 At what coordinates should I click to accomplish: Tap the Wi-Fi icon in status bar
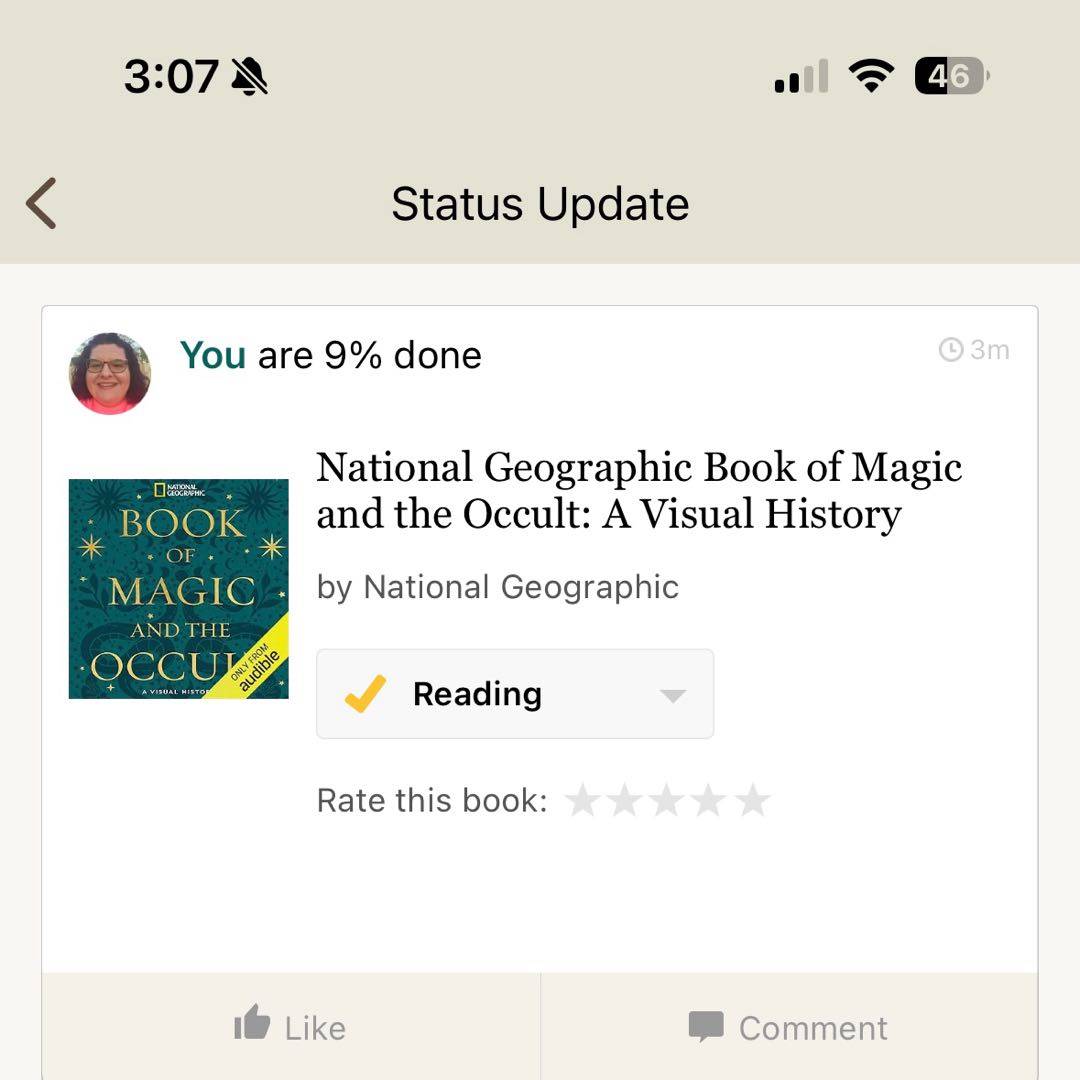click(x=870, y=76)
